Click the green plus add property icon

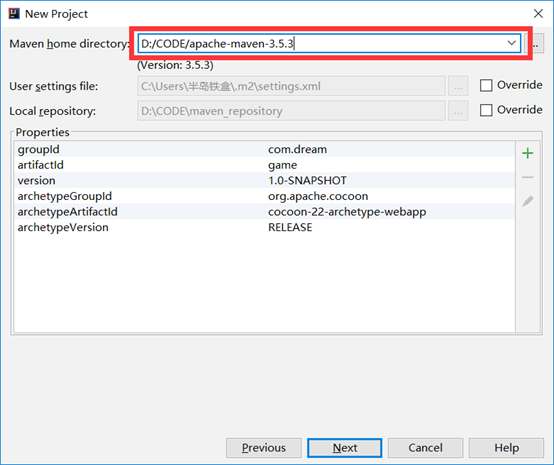528,153
